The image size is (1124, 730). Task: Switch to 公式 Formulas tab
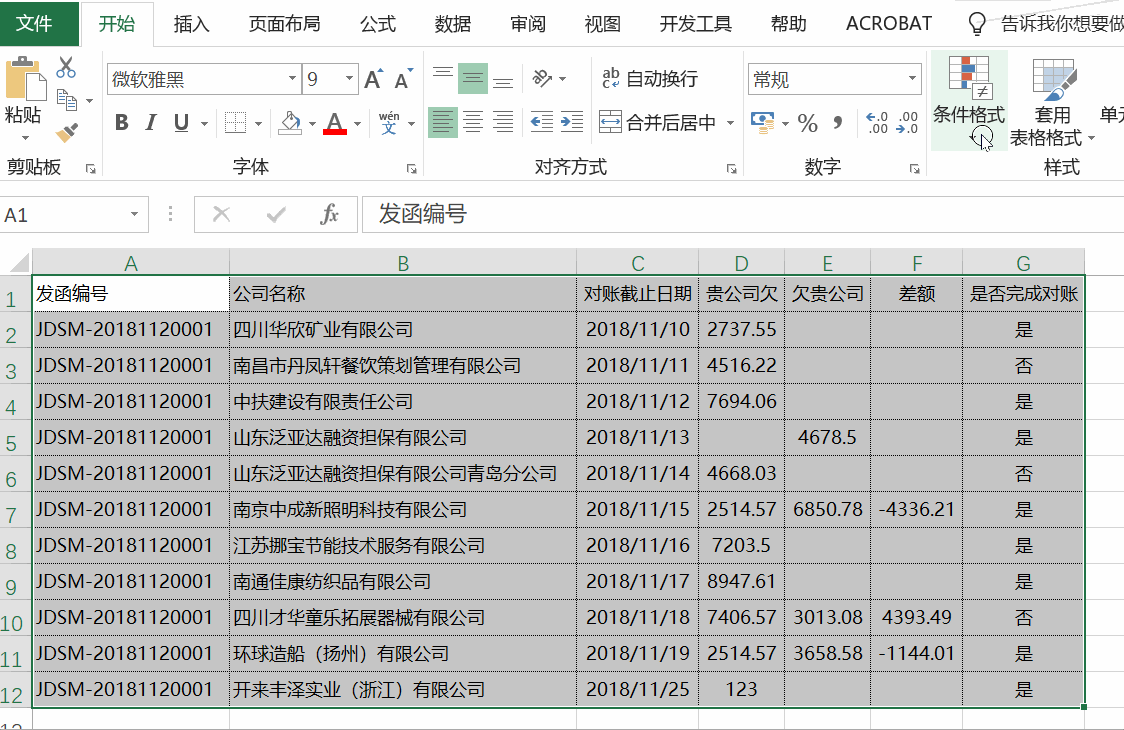coord(378,24)
